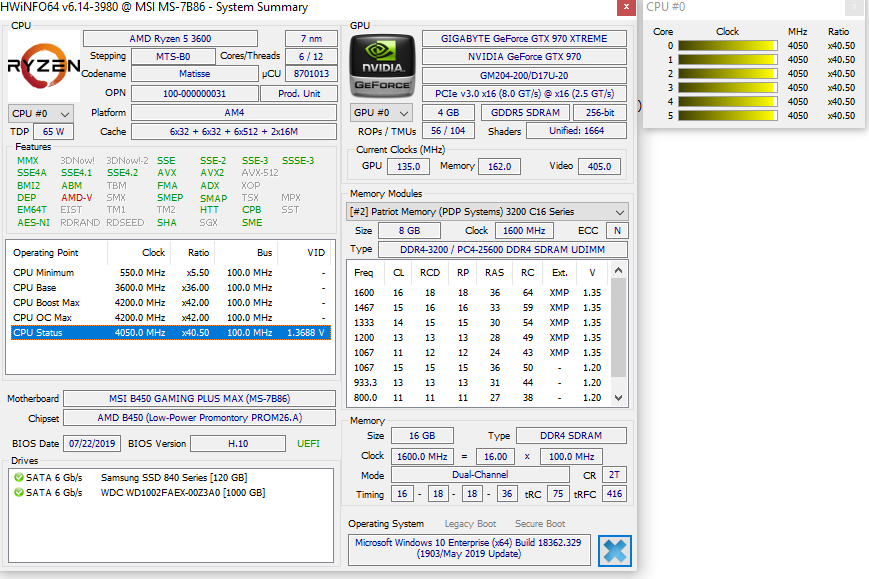The height and width of the screenshot is (579, 869).
Task: Click the green check icon beside Samsung SSD 840 Series
Action: [19, 477]
